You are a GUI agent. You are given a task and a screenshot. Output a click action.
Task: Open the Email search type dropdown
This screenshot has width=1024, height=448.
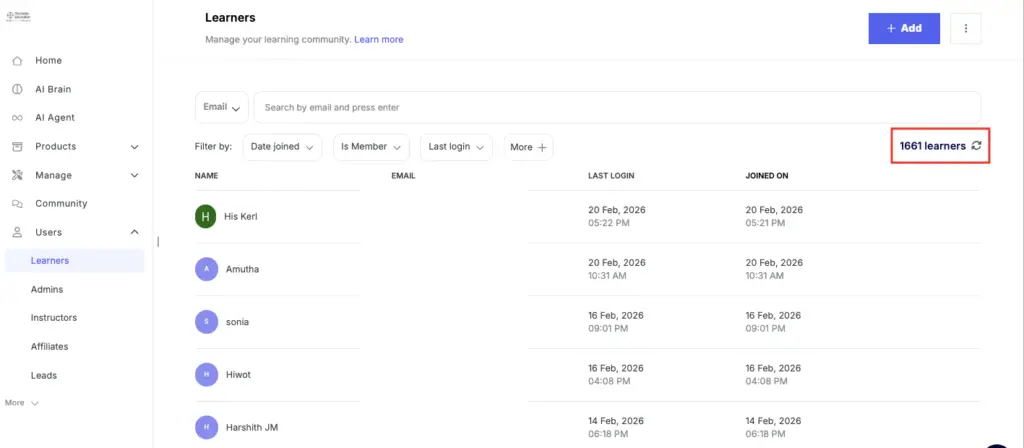coord(222,108)
